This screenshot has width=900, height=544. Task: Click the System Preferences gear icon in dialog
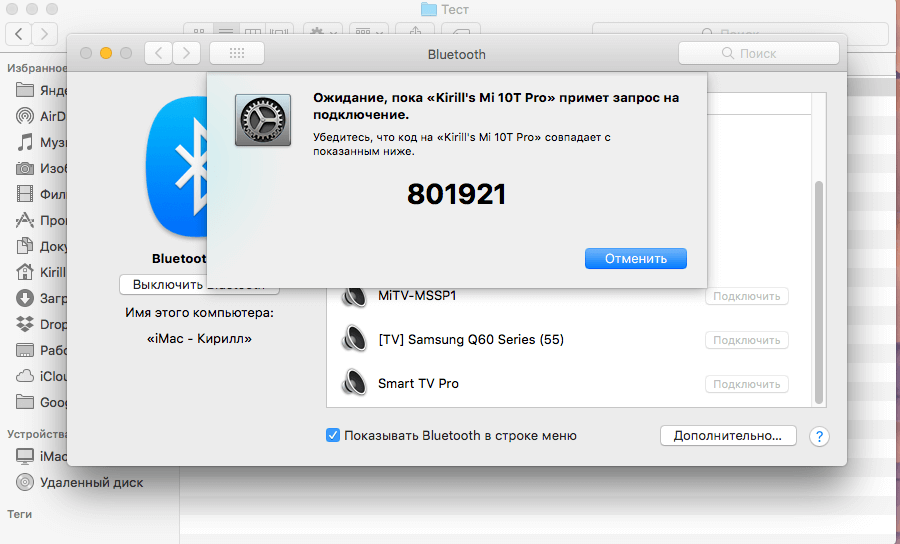pos(263,121)
